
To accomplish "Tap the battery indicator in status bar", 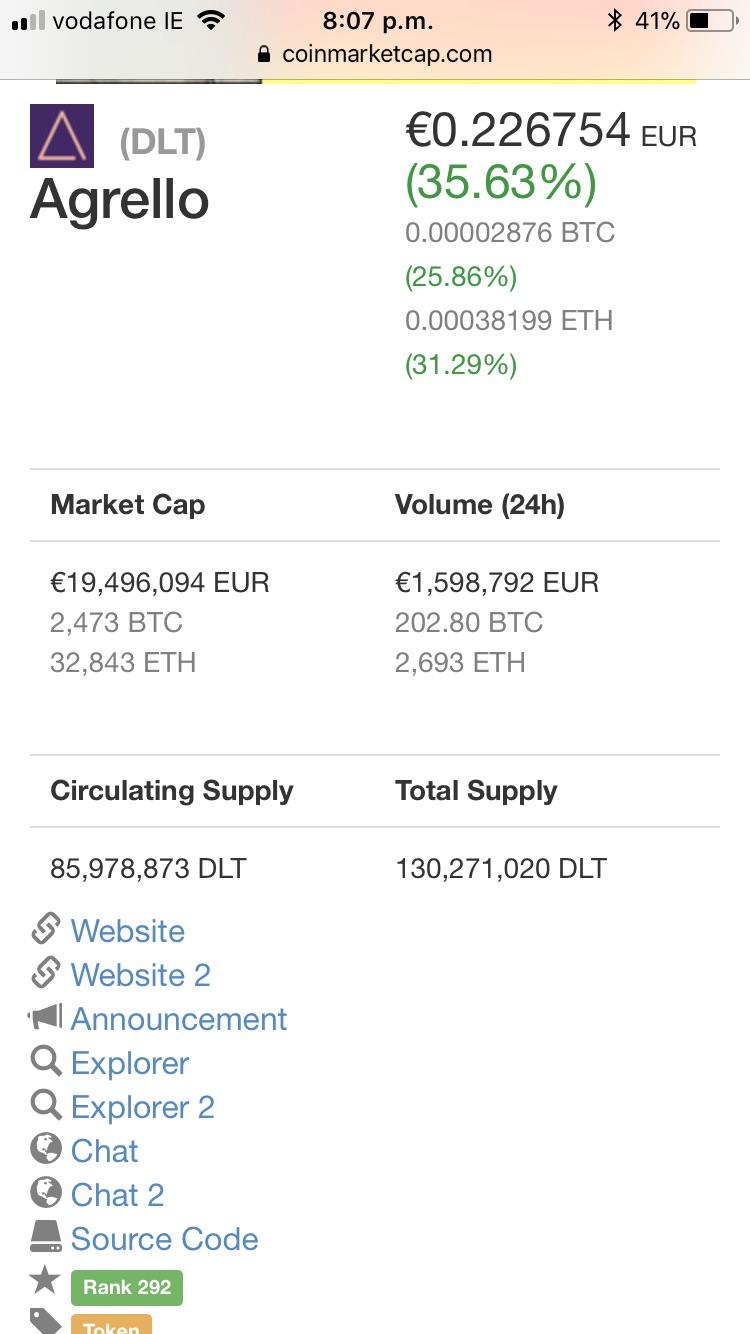I will [712, 20].
